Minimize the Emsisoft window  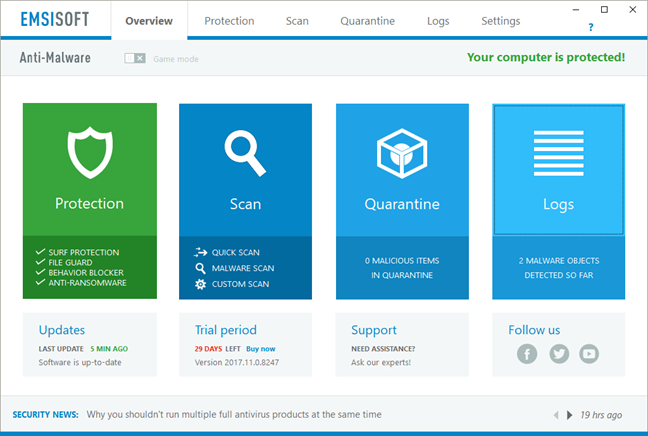point(576,10)
